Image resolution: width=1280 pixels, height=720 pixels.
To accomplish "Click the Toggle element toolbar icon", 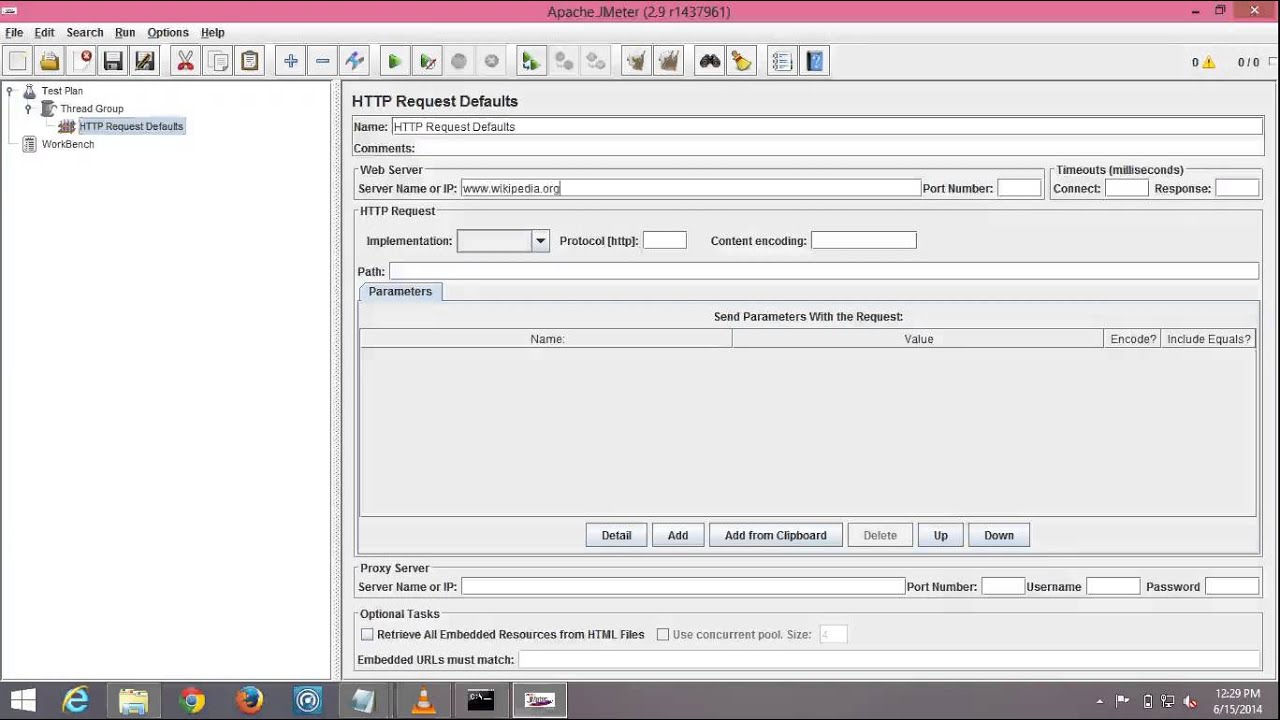I will coord(354,61).
